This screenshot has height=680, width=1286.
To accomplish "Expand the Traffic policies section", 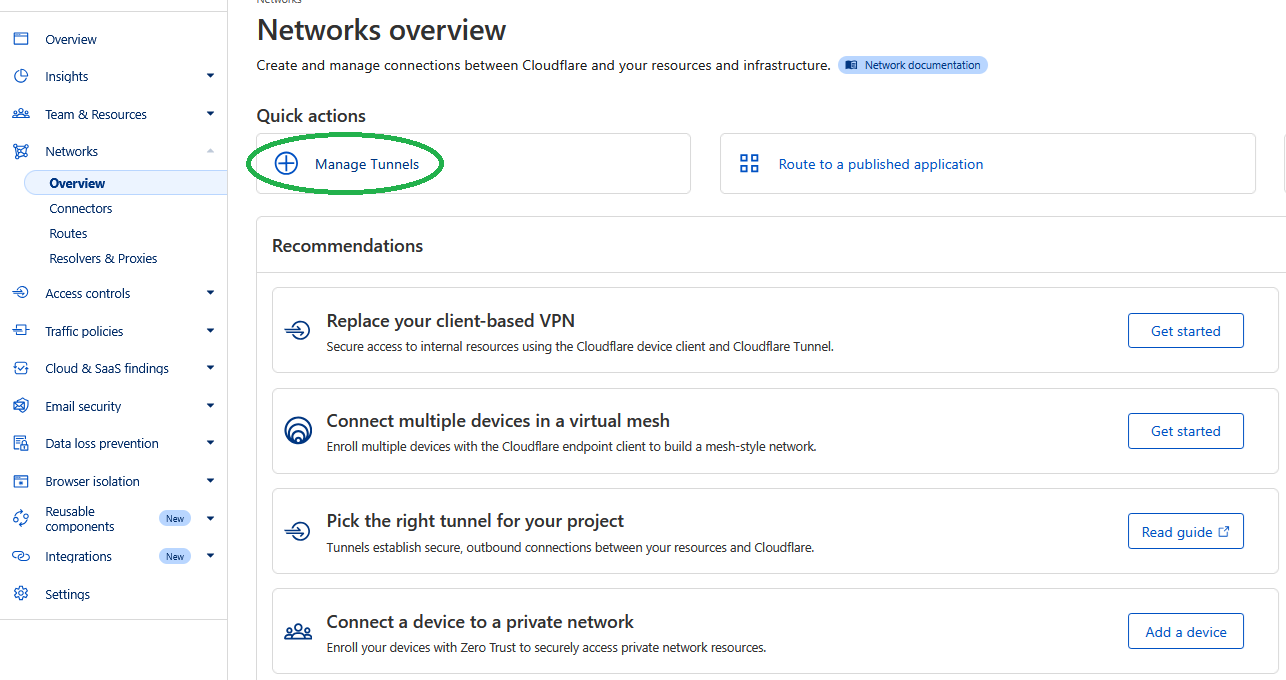I will [x=210, y=331].
